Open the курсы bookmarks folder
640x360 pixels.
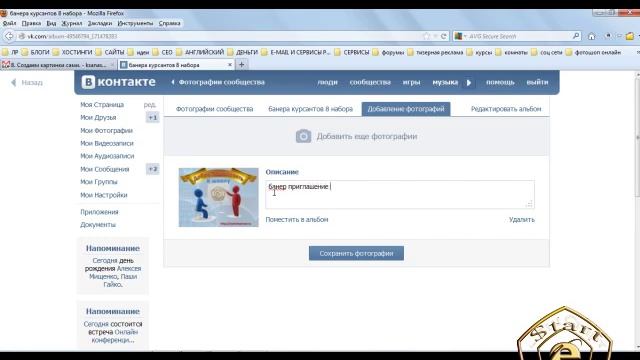(480, 52)
